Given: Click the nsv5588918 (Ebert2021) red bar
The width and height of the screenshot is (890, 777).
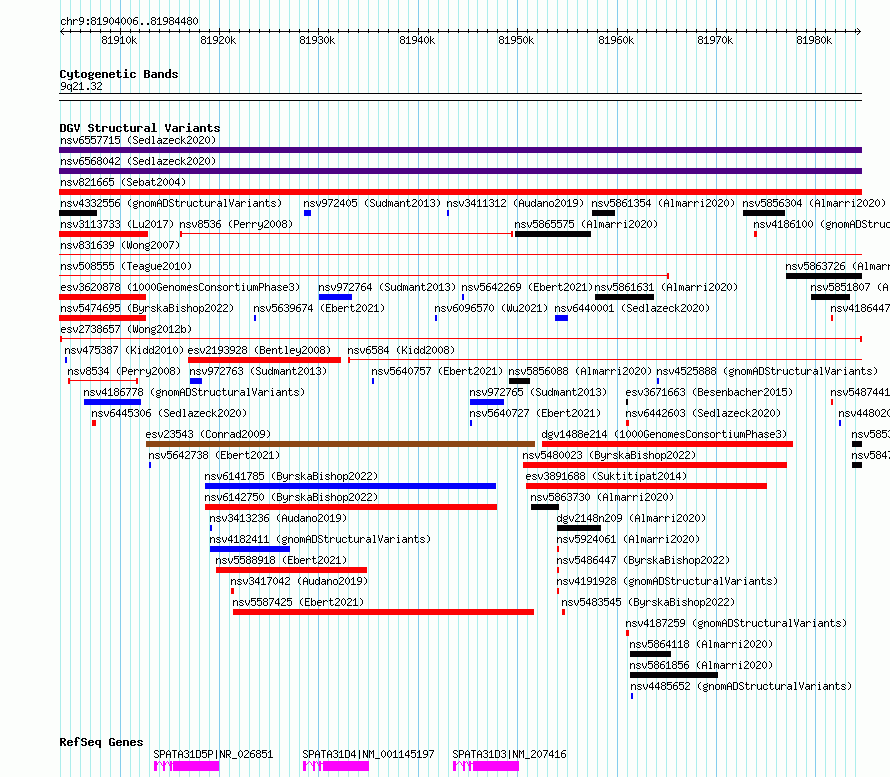Looking at the screenshot, I should point(292,570).
